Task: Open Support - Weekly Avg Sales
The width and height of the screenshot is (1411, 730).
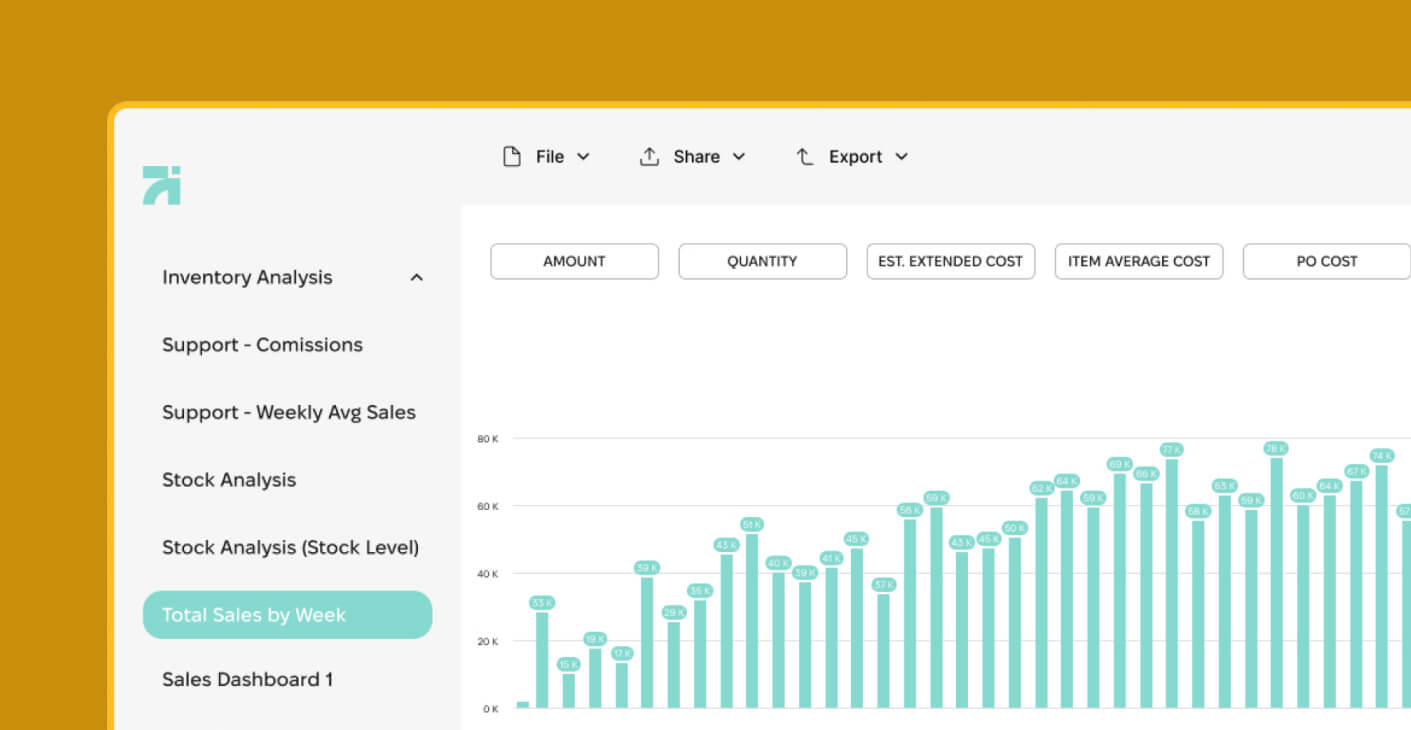Action: pos(288,412)
